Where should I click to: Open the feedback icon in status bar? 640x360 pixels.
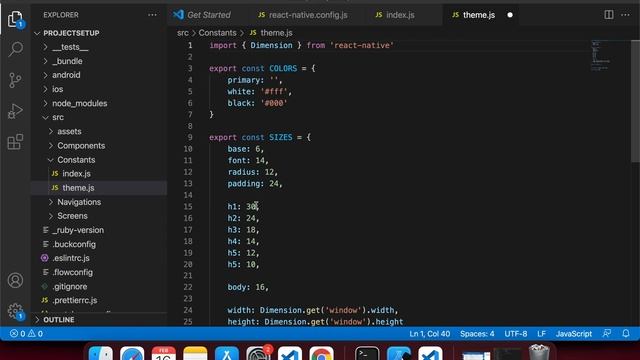click(607, 333)
